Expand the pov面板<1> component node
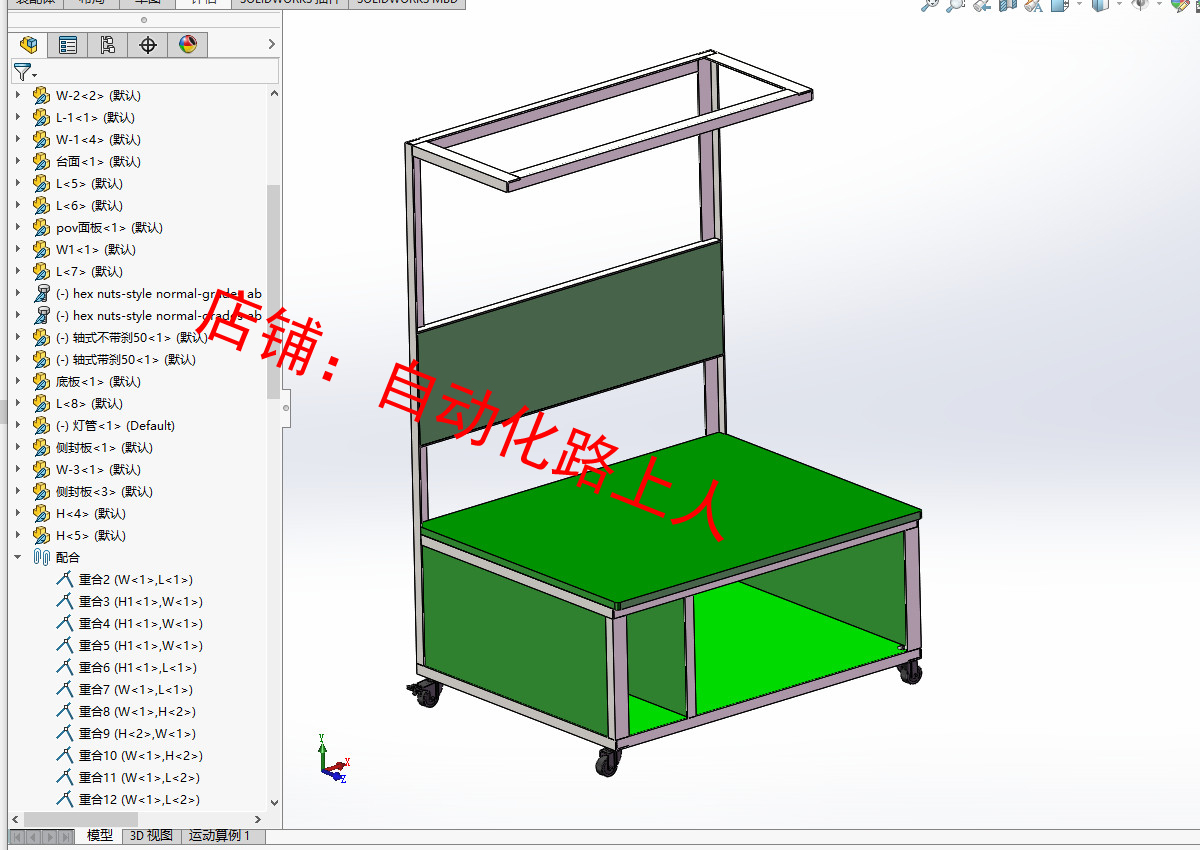 coord(17,228)
